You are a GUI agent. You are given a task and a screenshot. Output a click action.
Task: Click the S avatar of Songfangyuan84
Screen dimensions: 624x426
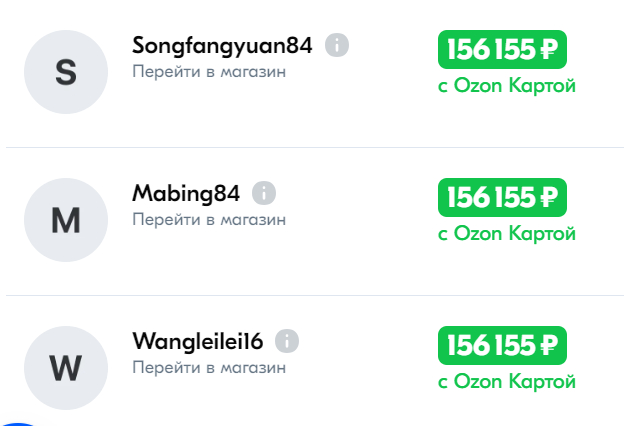point(65,72)
